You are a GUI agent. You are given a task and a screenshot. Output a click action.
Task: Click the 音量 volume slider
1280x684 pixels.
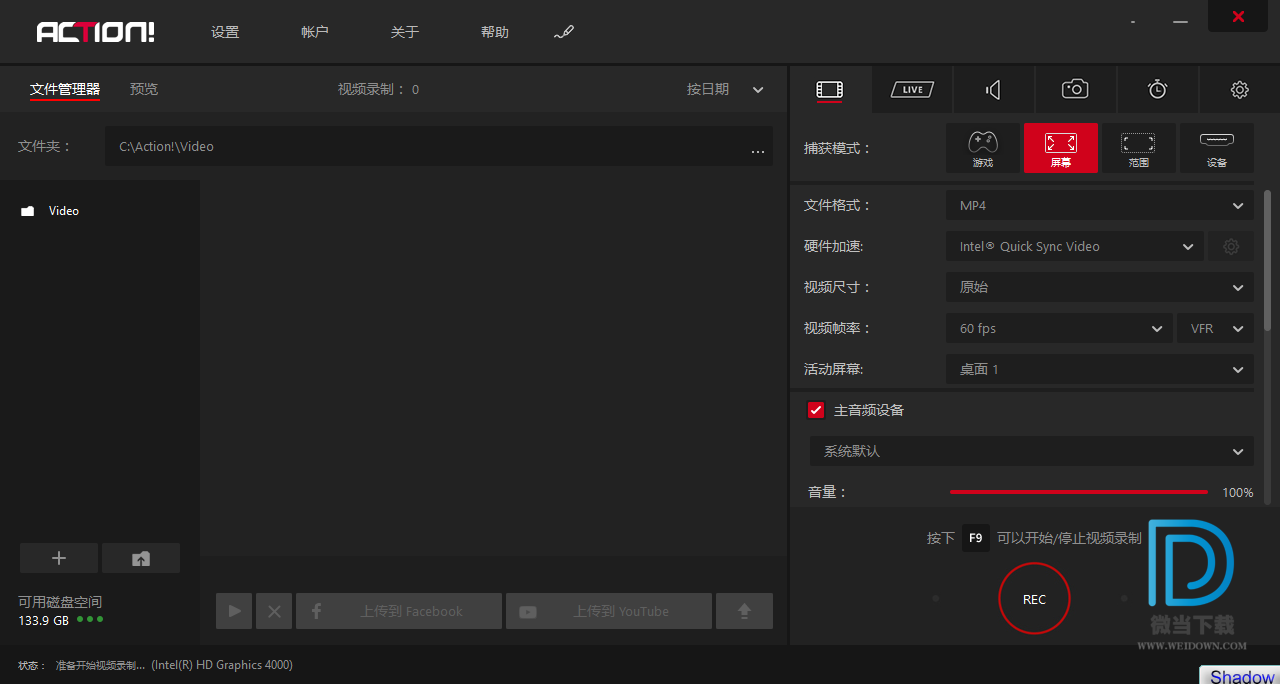click(x=1078, y=492)
